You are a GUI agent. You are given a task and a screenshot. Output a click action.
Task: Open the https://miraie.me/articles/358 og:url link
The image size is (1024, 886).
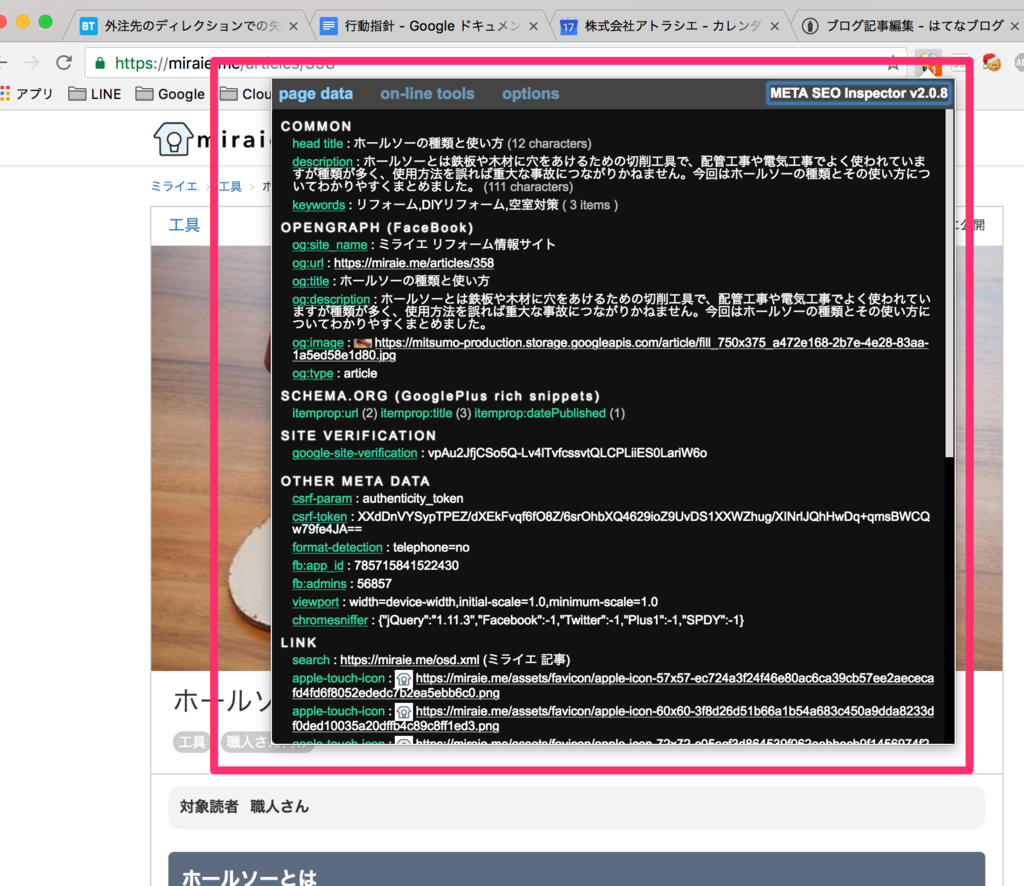pos(413,263)
